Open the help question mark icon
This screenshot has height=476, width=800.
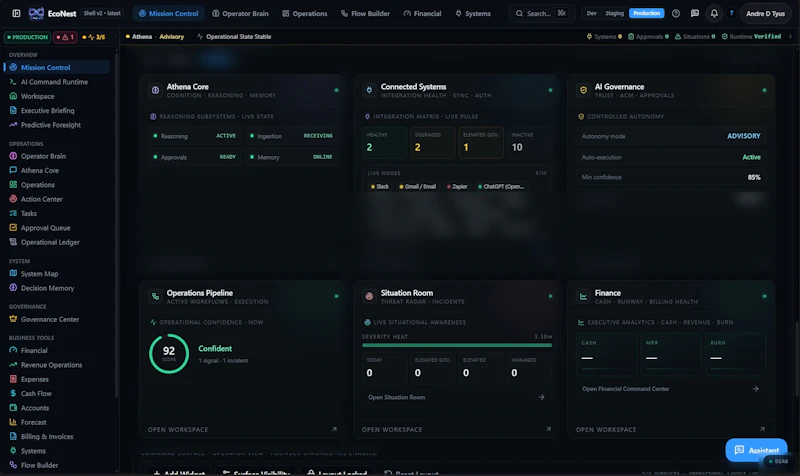point(676,13)
